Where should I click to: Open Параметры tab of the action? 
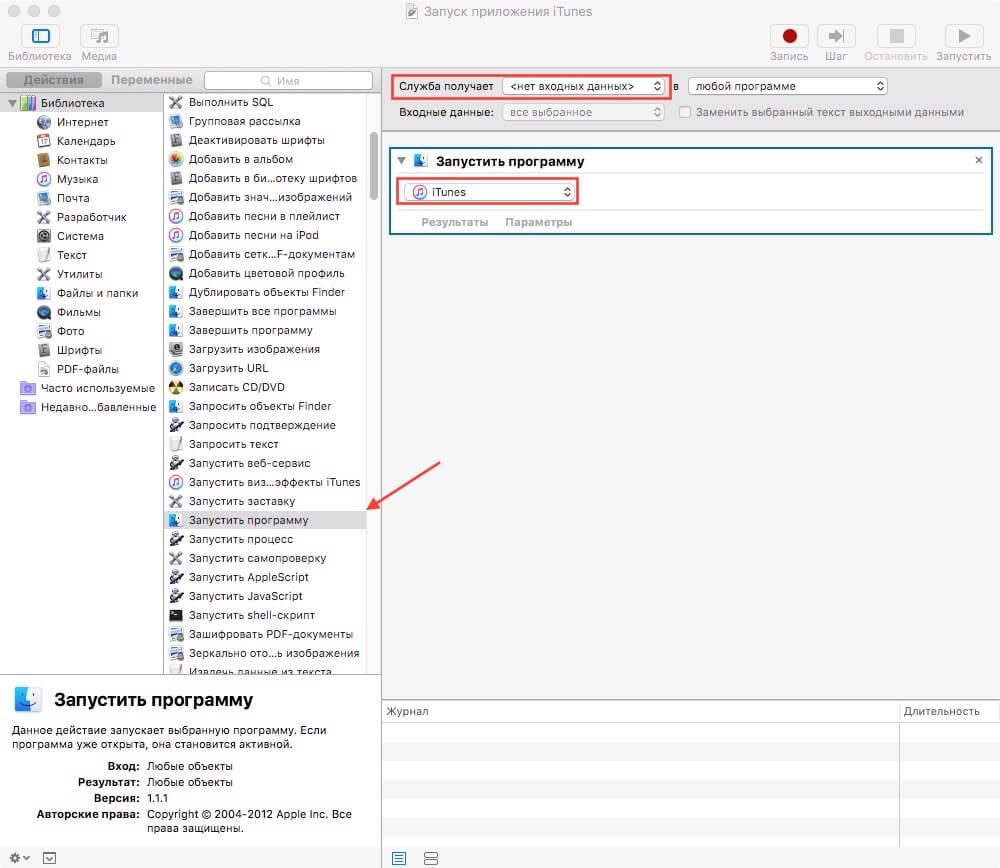[538, 222]
